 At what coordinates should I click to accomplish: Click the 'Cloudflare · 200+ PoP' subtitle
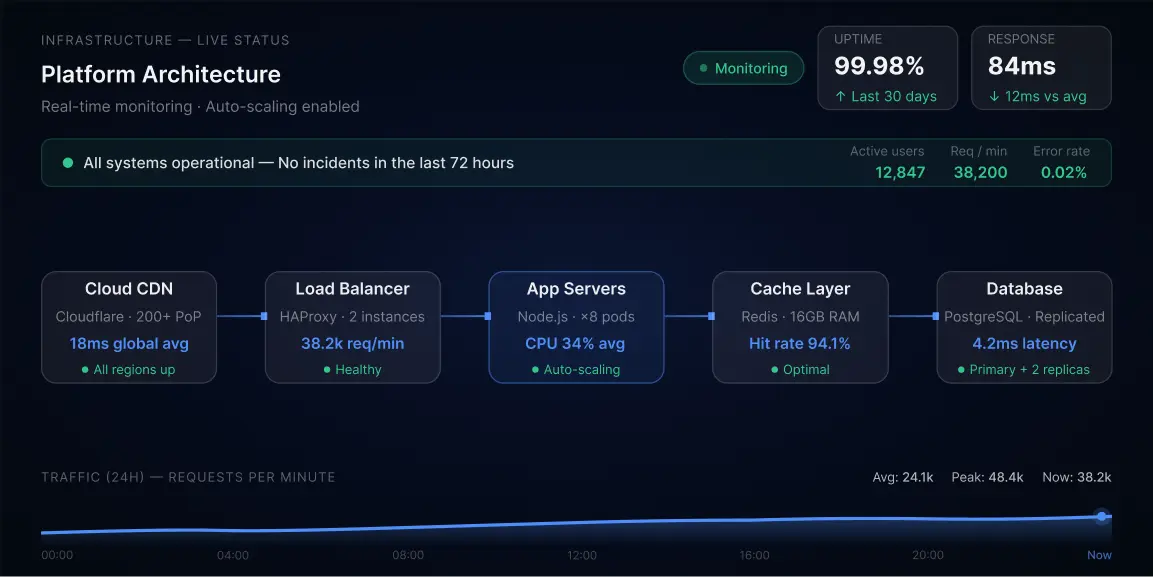(x=129, y=317)
